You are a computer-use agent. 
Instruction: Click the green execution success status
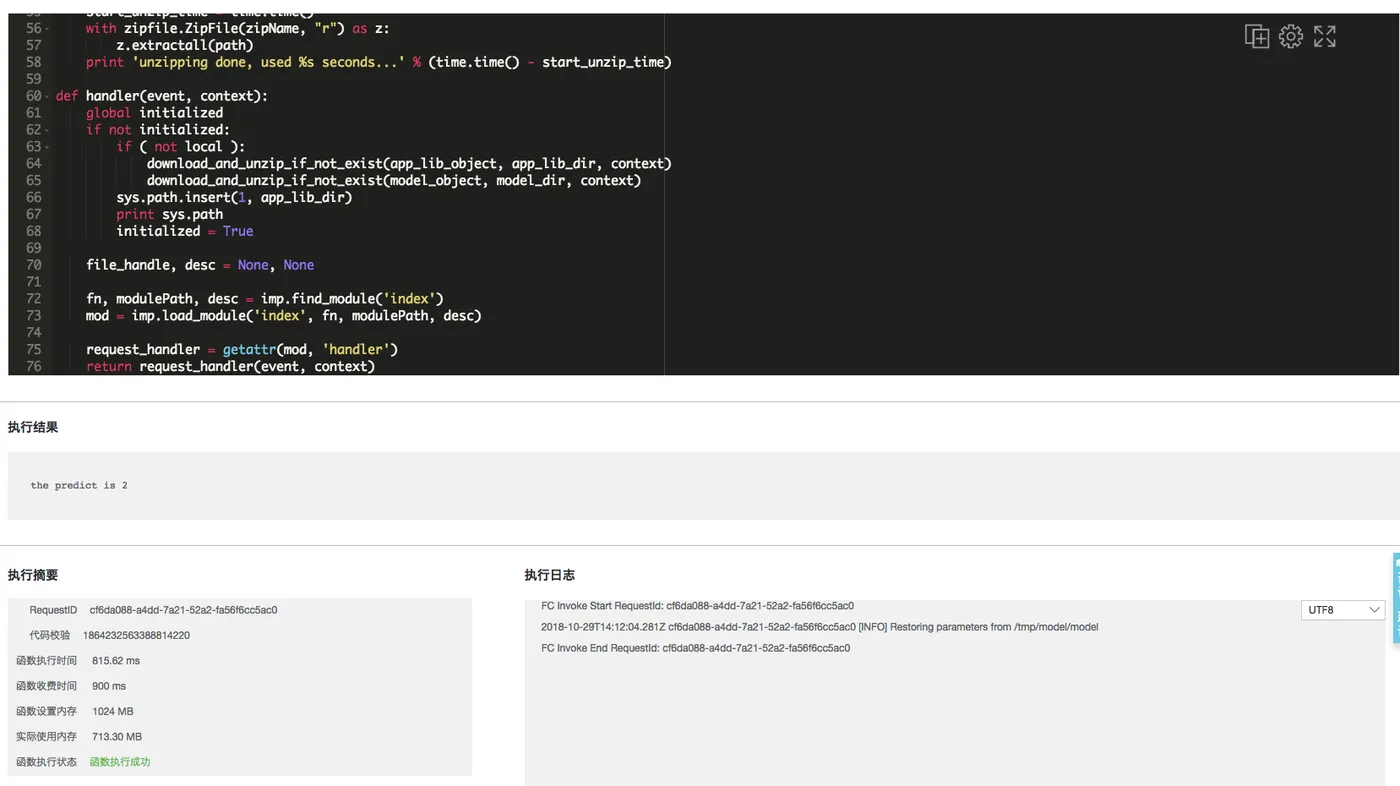click(x=120, y=762)
